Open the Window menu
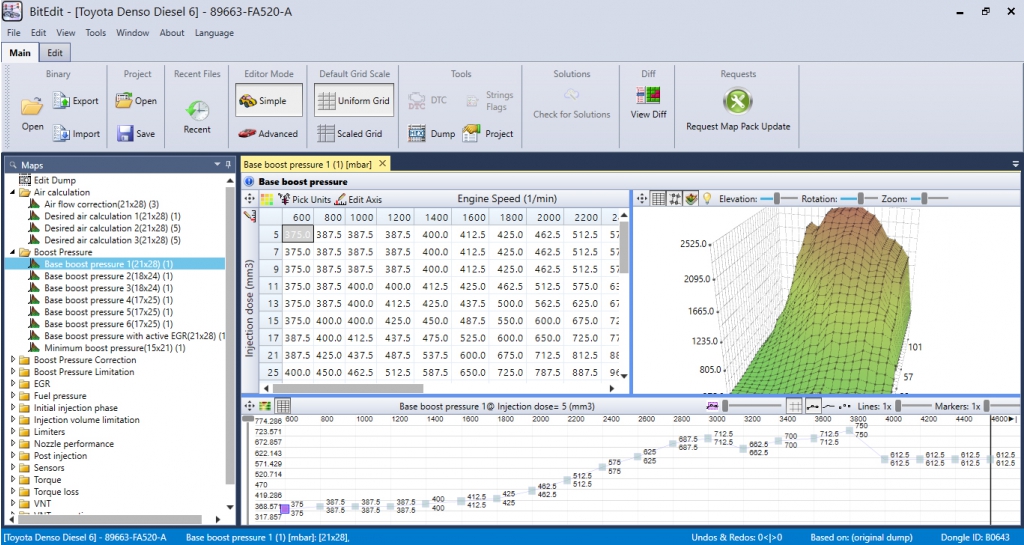Viewport: 1024px width, 545px height. pos(133,33)
